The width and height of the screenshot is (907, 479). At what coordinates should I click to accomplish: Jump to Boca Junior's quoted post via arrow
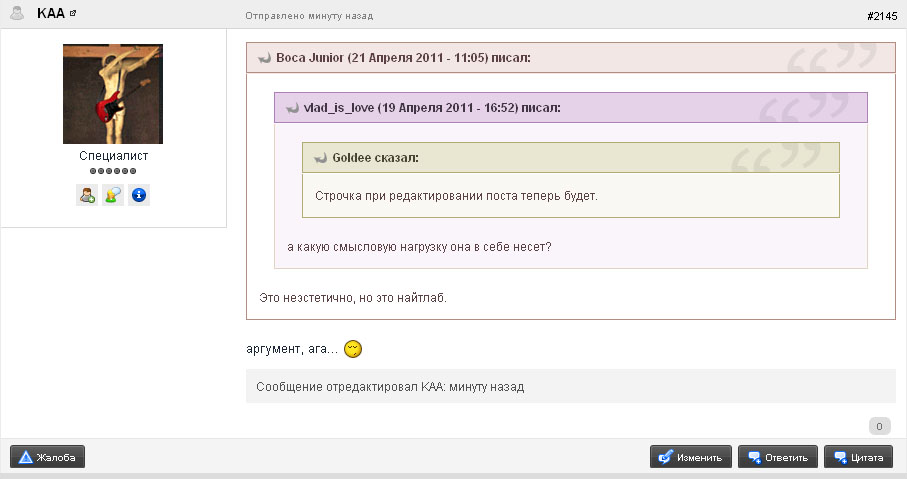pyautogui.click(x=264, y=58)
